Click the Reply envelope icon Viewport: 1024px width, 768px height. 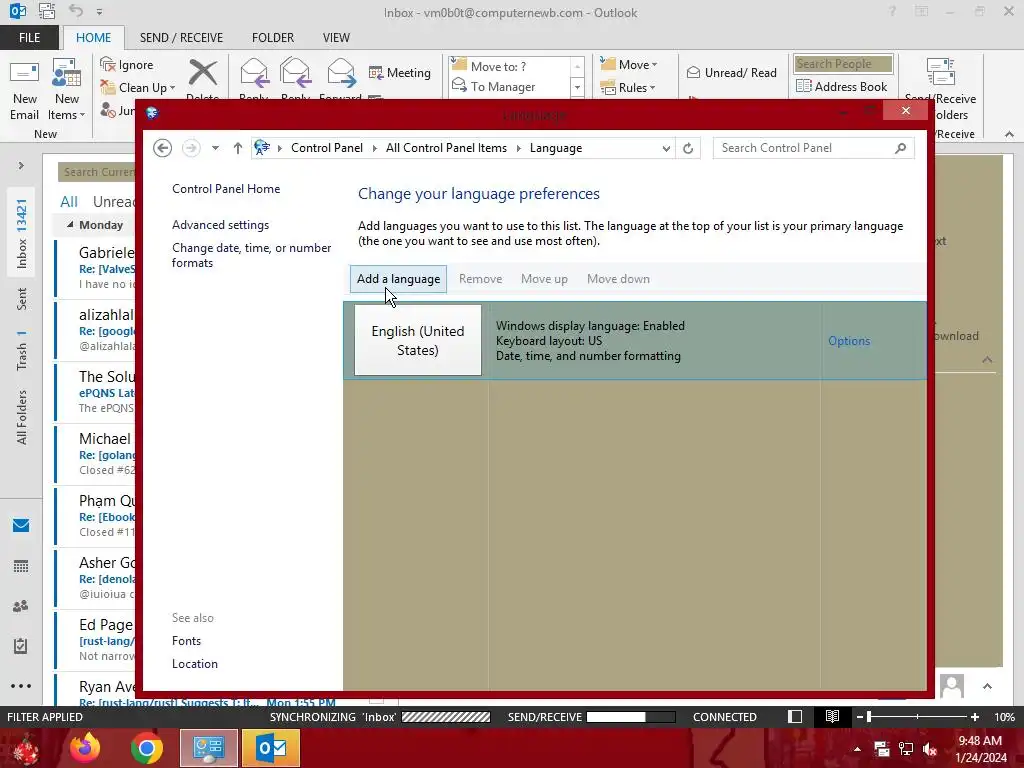[254, 73]
